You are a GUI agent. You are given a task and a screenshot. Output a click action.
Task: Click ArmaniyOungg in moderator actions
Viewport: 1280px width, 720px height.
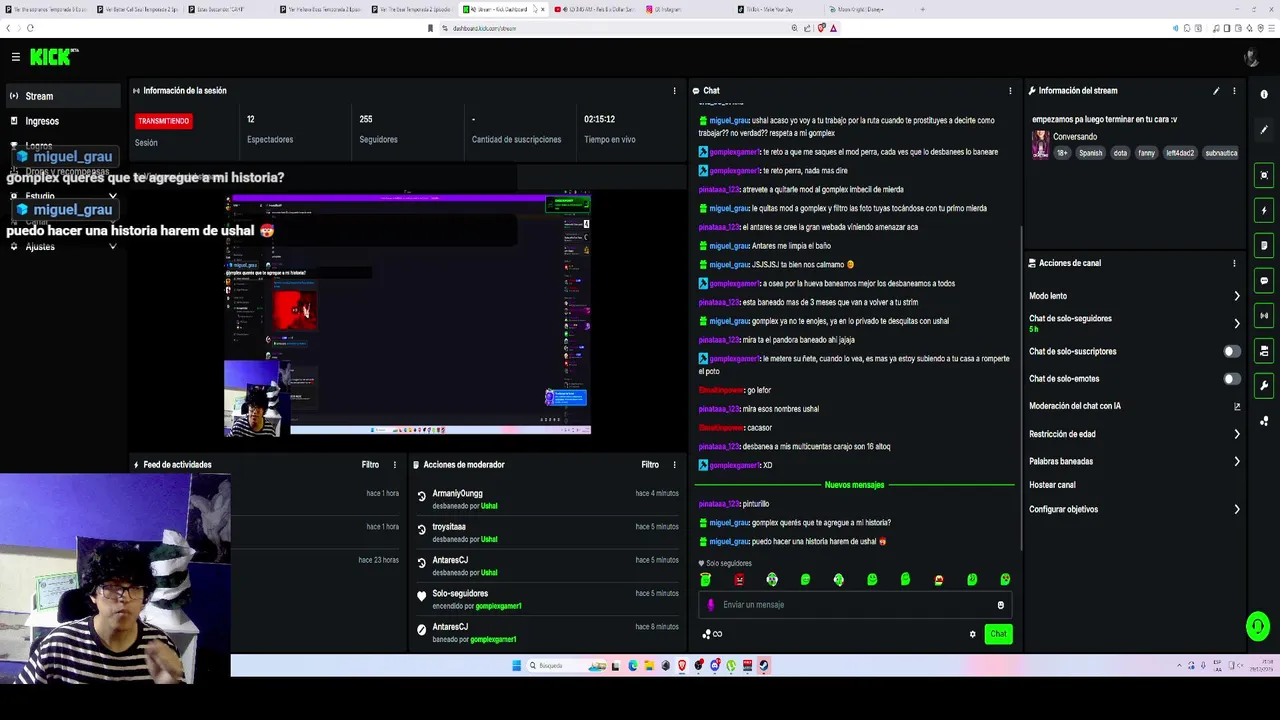pos(457,494)
